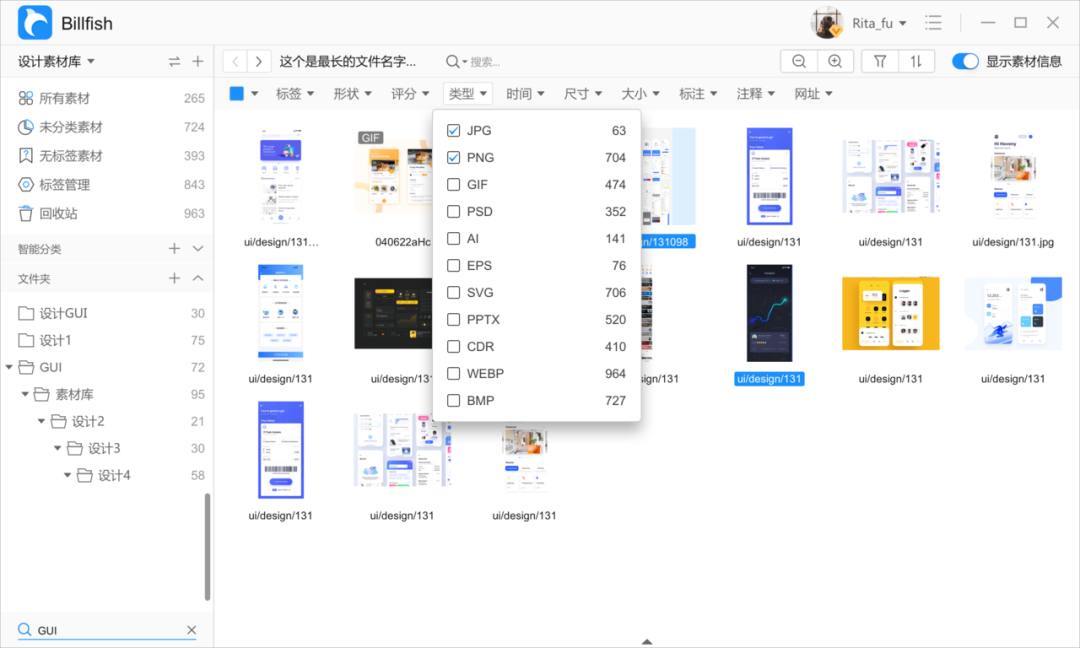Check the PSD type checkbox
This screenshot has height=648, width=1080.
pos(453,211)
